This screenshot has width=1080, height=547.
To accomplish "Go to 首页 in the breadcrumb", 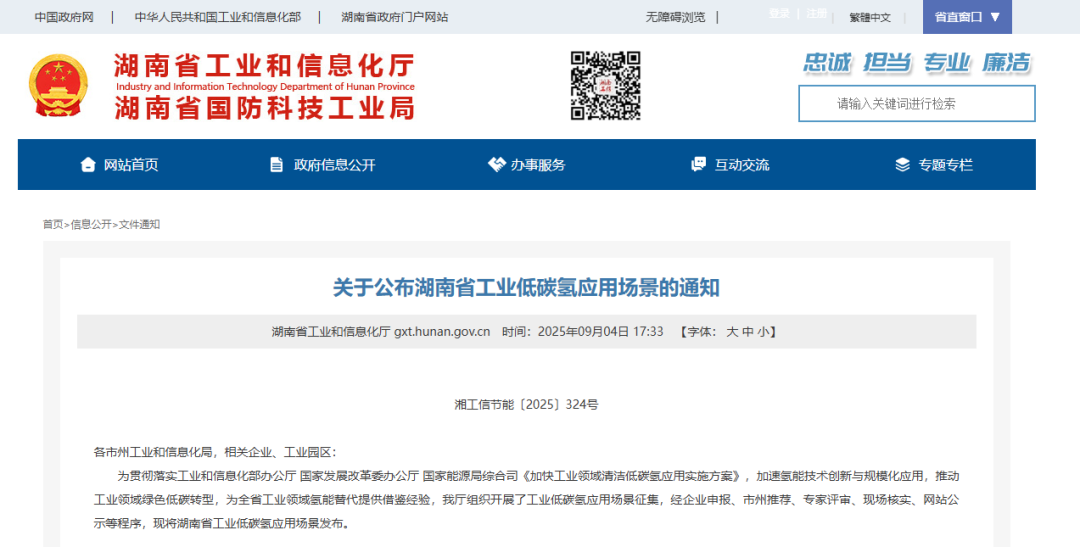I will (x=53, y=225).
